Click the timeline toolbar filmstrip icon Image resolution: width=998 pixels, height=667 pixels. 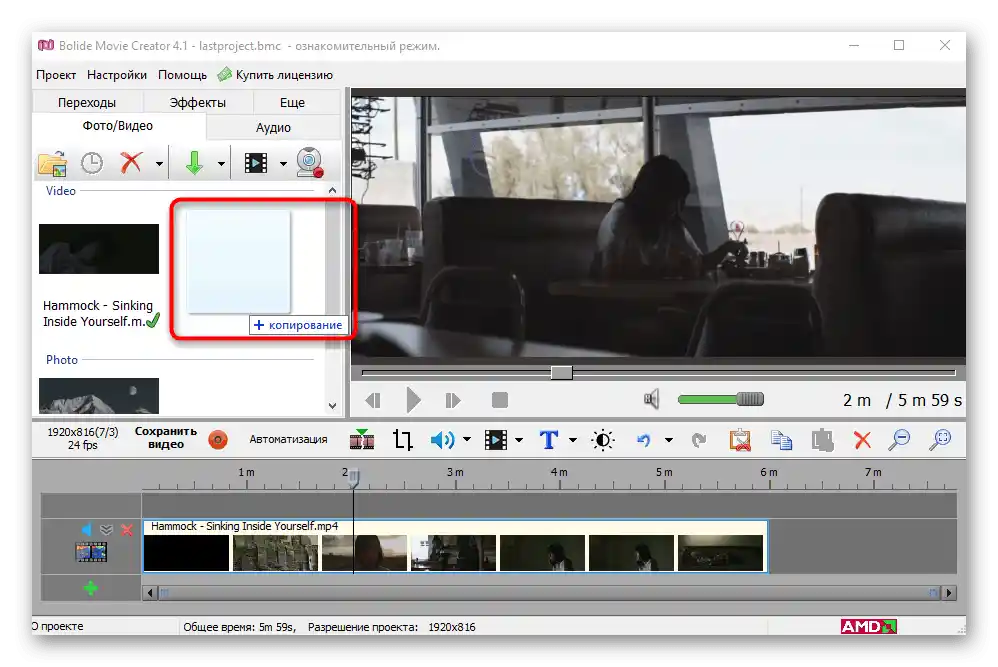click(496, 439)
